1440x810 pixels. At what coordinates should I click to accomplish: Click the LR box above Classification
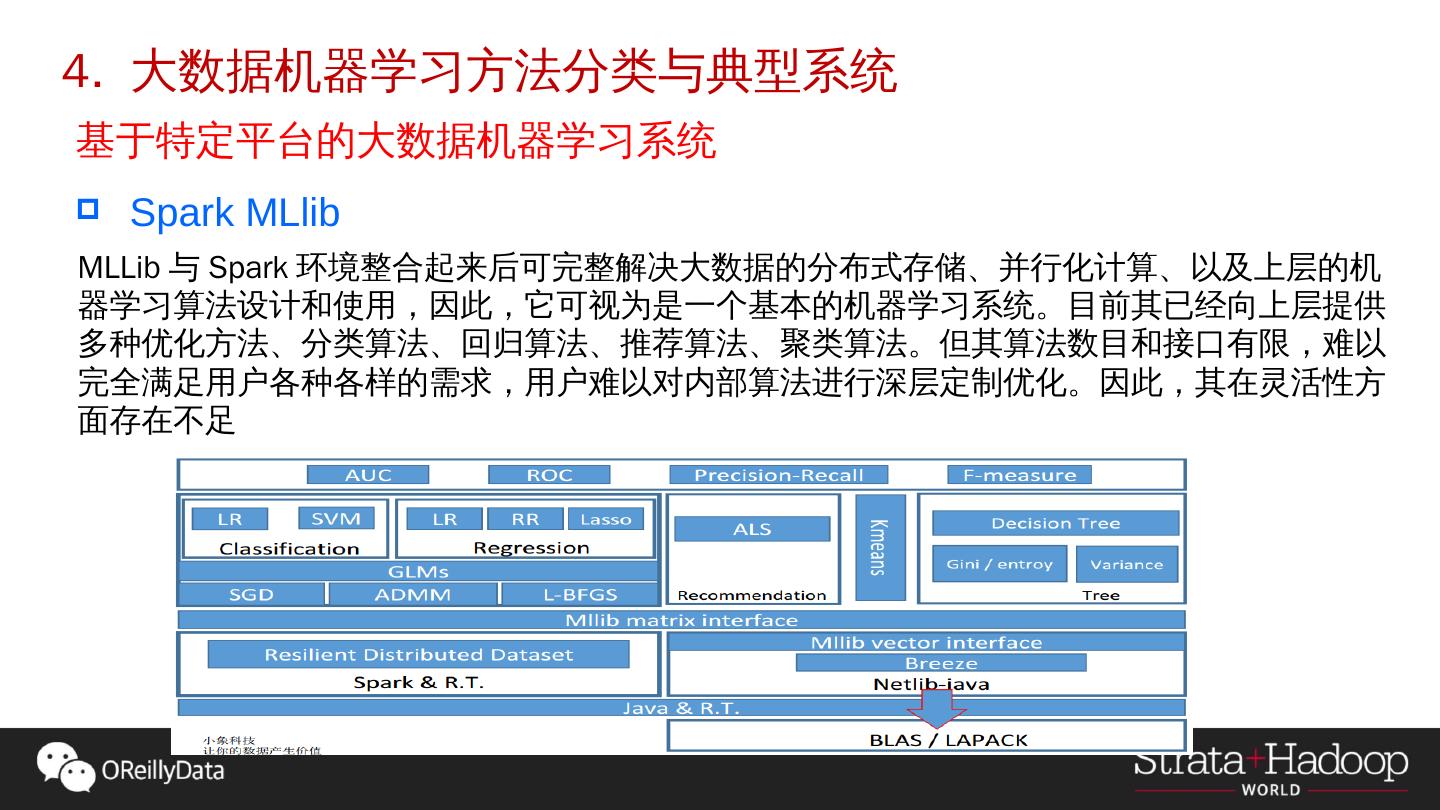[x=230, y=519]
